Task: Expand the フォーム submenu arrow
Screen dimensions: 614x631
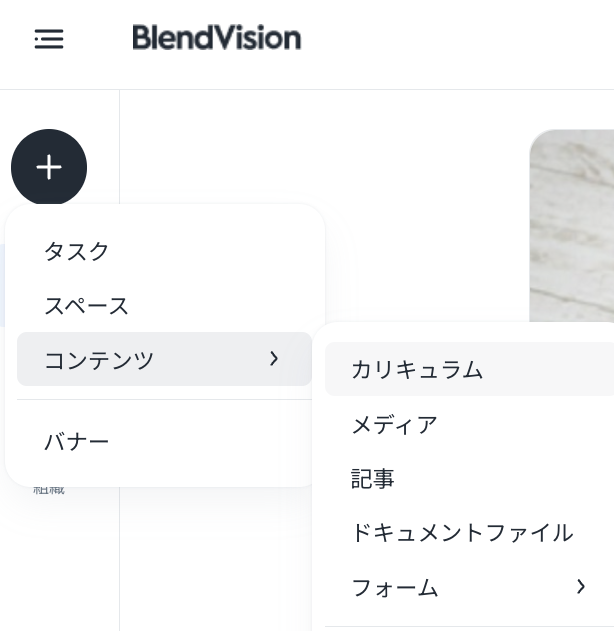Action: 580,587
